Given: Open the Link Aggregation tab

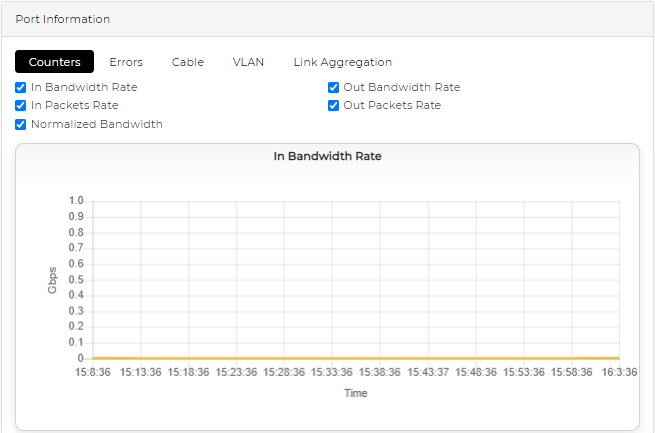Looking at the screenshot, I should [342, 62].
